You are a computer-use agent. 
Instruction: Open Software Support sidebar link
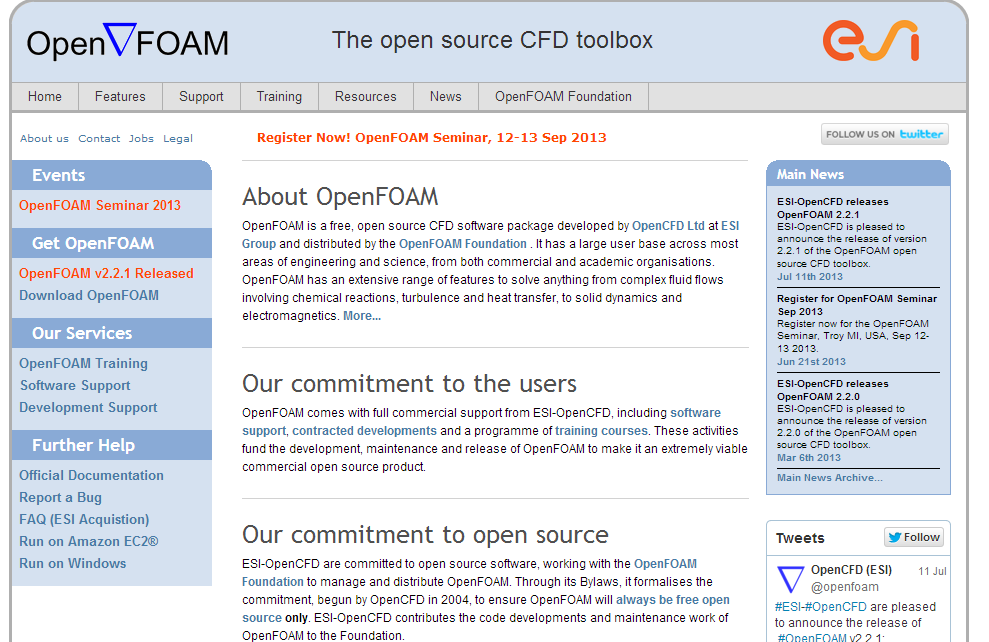(x=75, y=386)
